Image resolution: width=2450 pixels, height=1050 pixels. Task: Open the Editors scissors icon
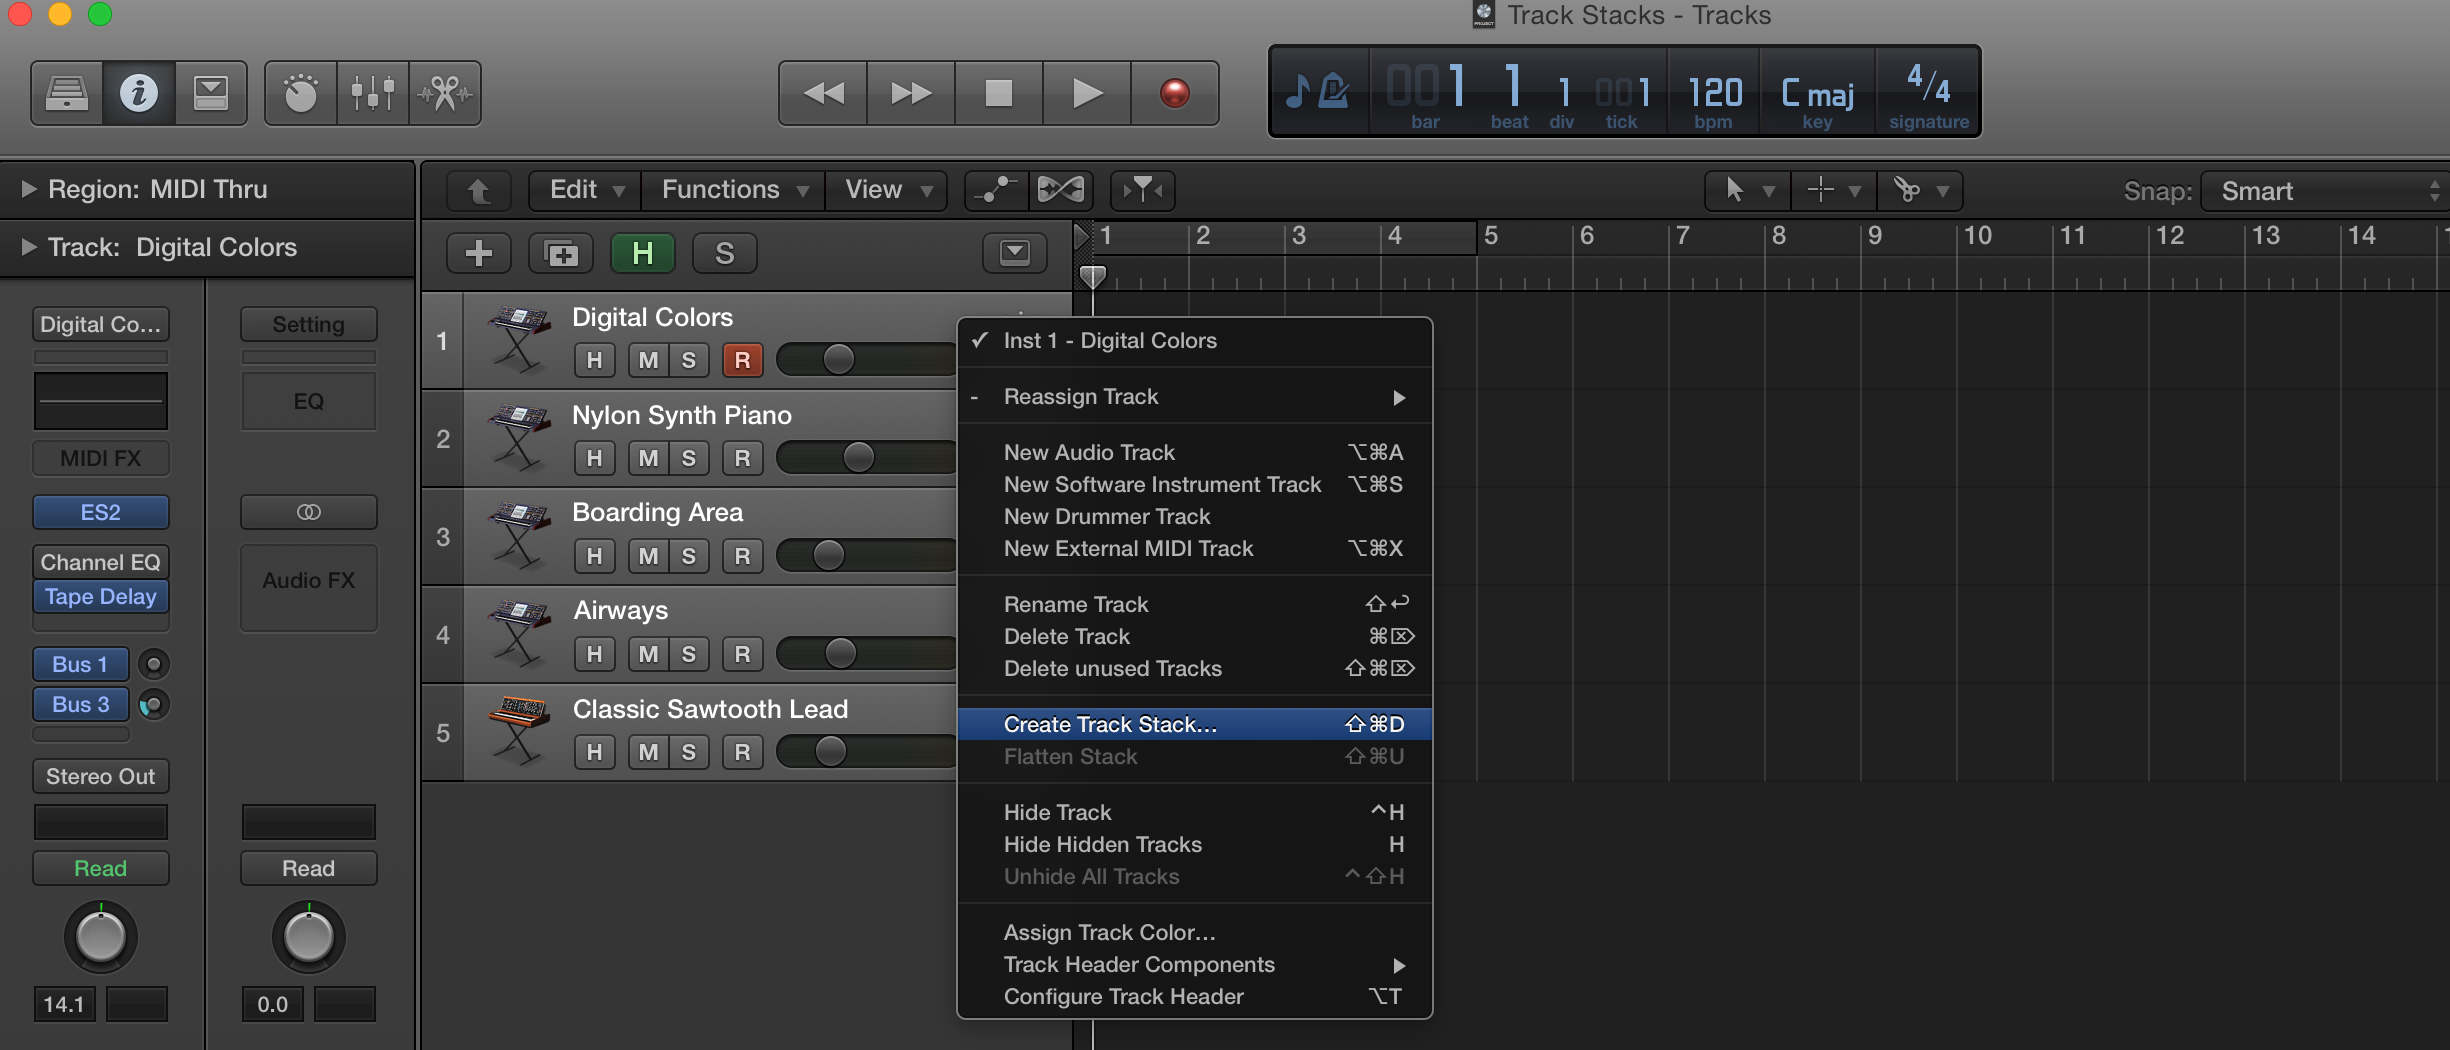tap(445, 93)
